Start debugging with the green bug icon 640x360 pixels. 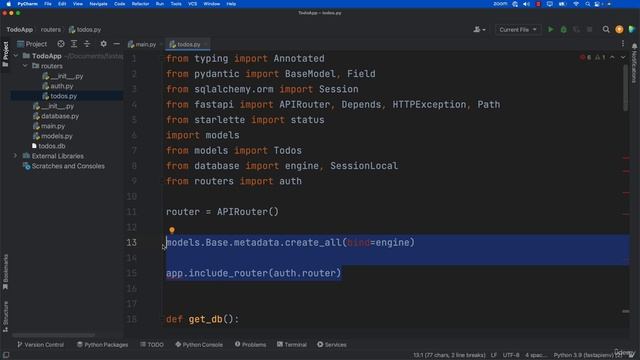pyautogui.click(x=564, y=29)
